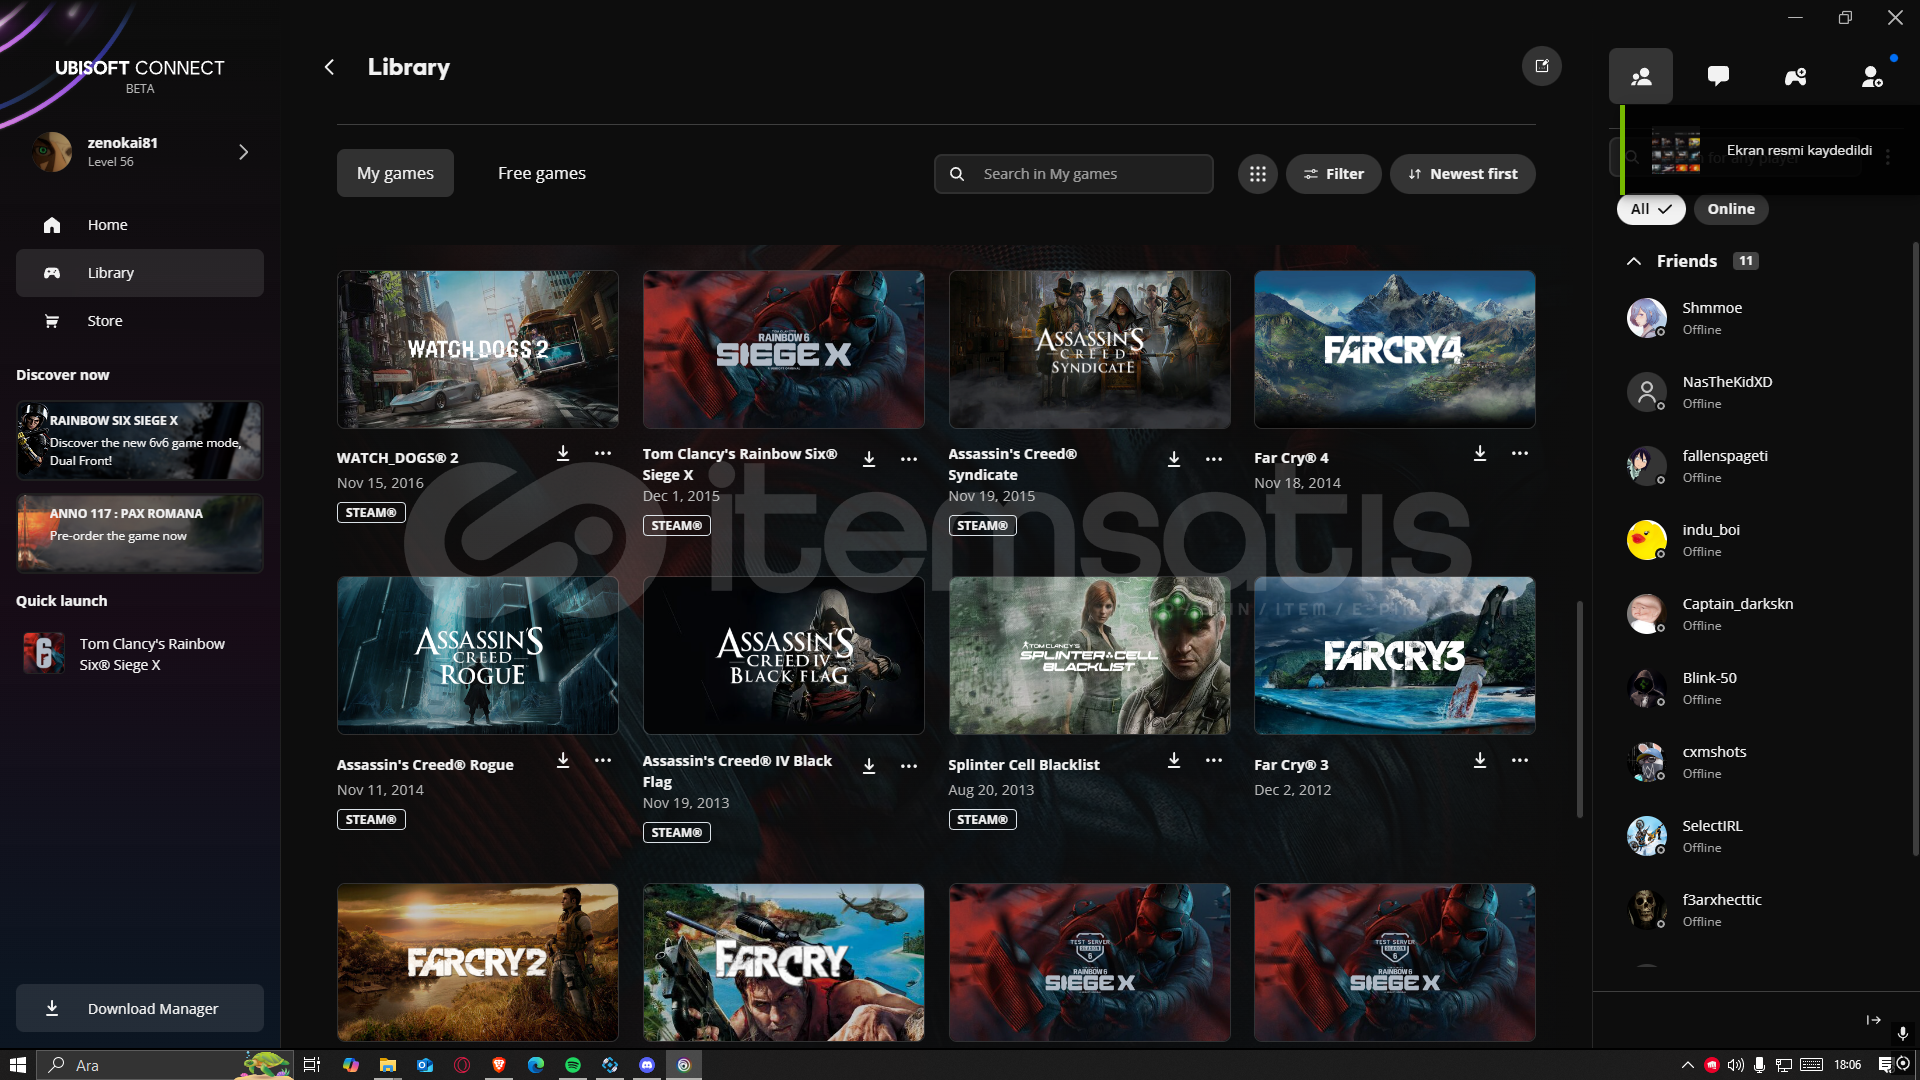Open the Far Cry 2 game thumbnail
This screenshot has width=1920, height=1080.
coord(478,962)
